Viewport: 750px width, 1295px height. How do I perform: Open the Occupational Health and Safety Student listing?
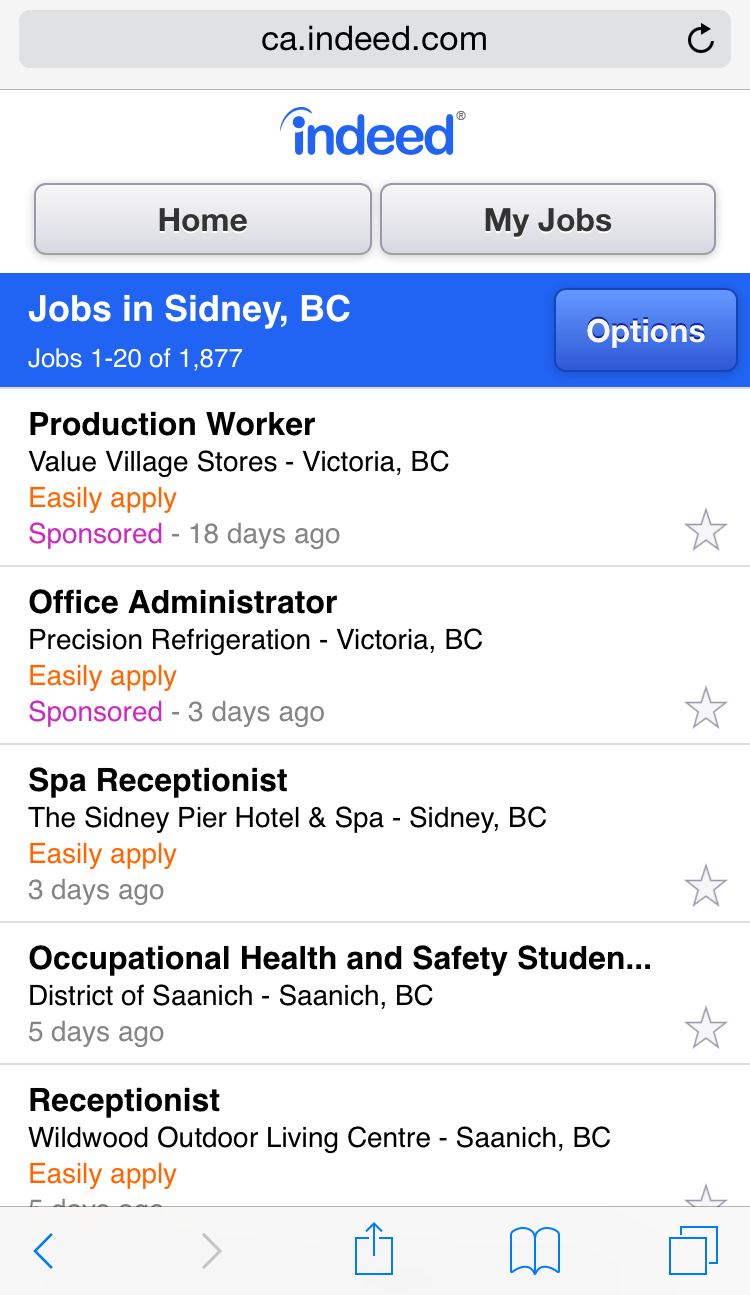tap(340, 958)
